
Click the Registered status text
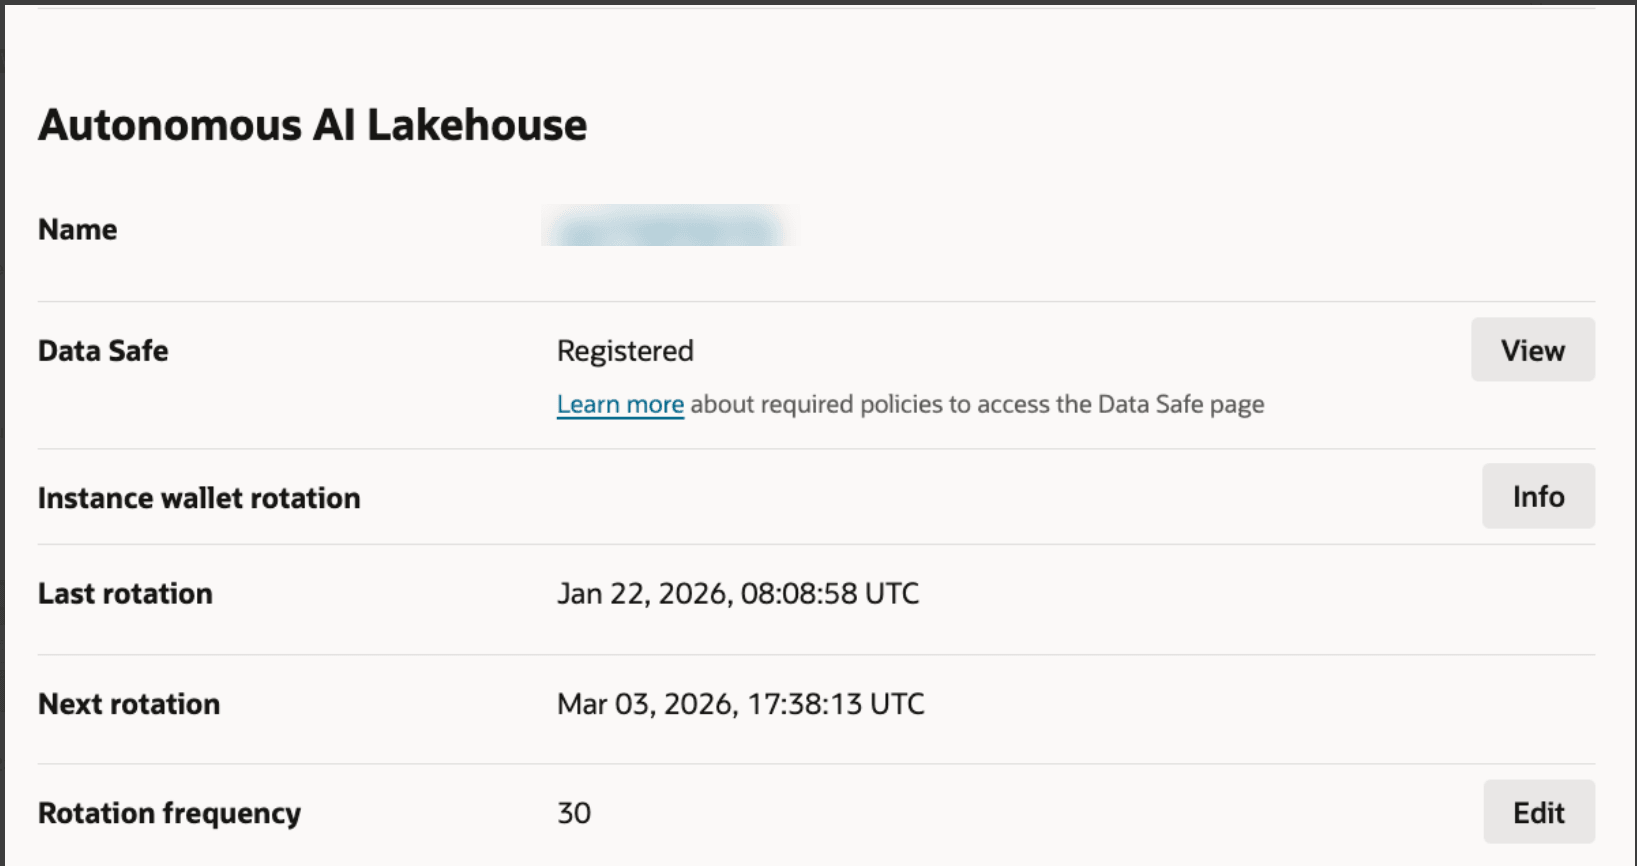[625, 351]
